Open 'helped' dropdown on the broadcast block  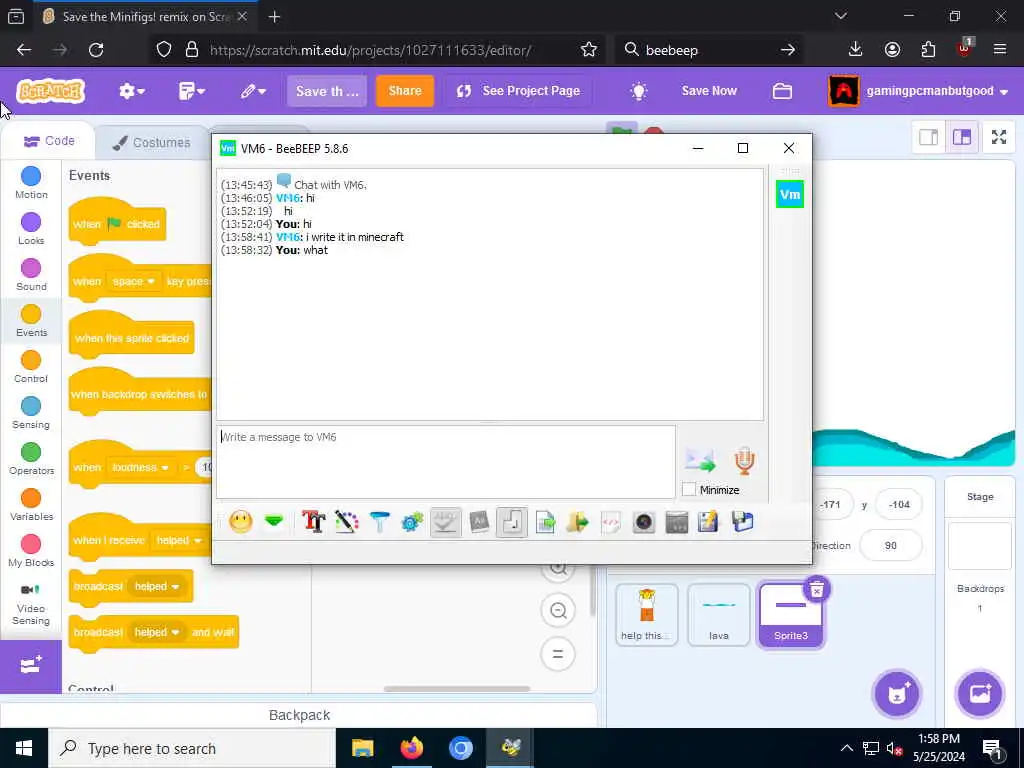(x=157, y=586)
